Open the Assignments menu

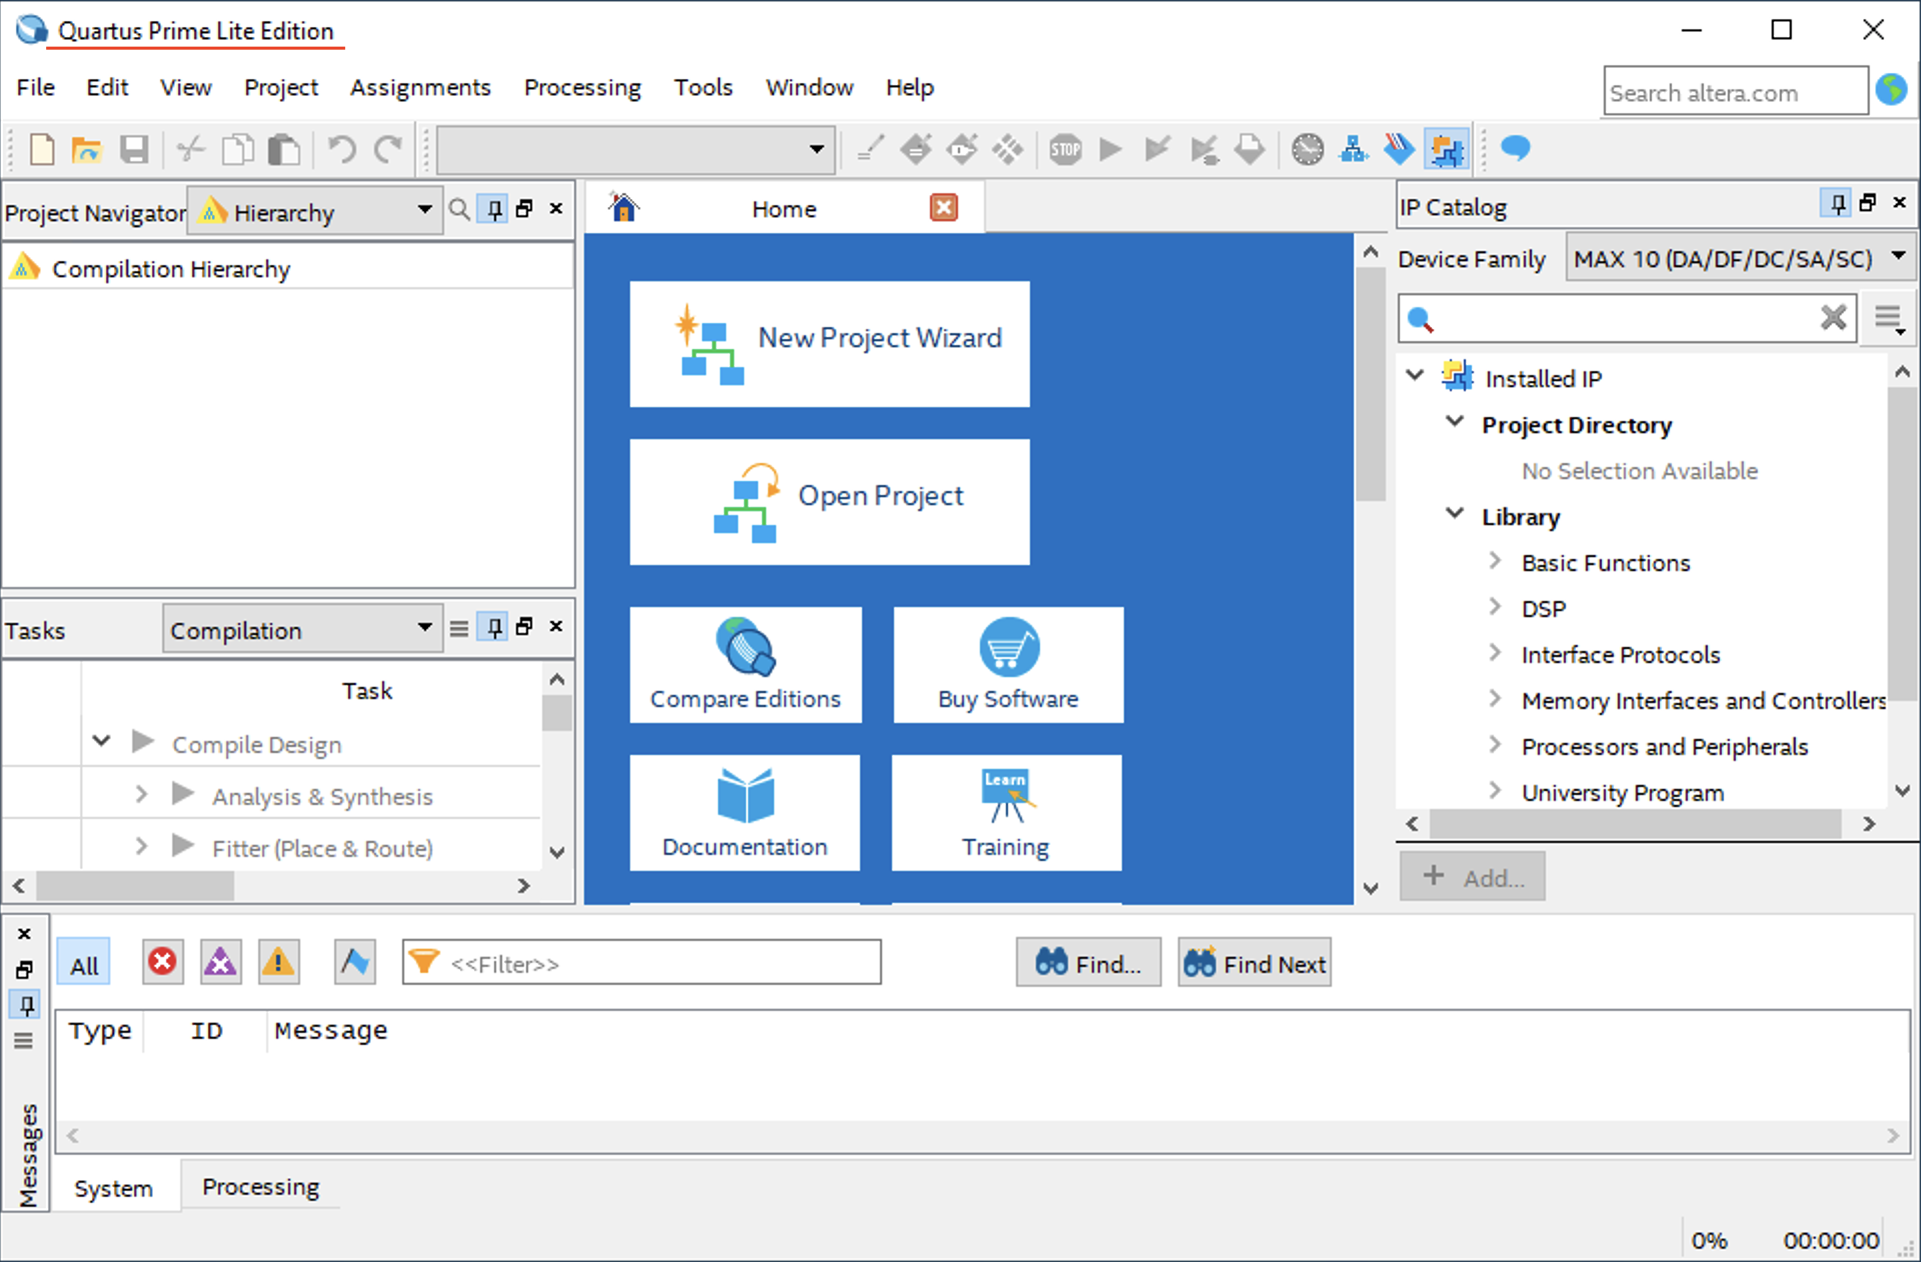(x=420, y=88)
